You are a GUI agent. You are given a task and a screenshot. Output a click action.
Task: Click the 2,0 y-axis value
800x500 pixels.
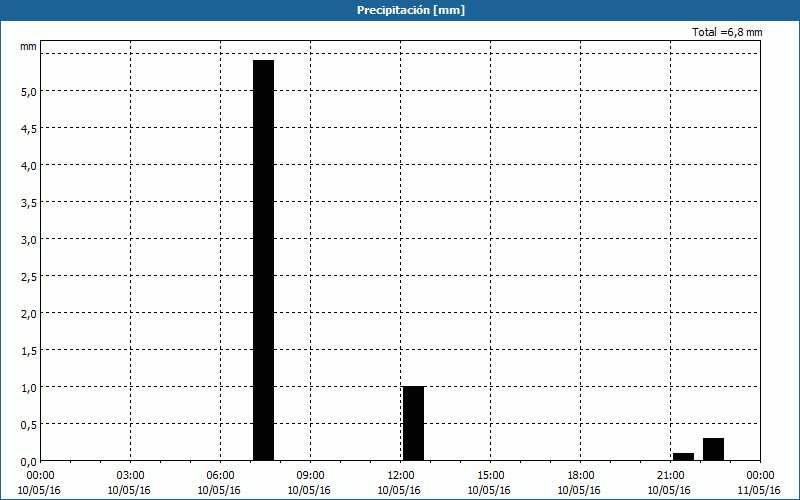click(29, 314)
